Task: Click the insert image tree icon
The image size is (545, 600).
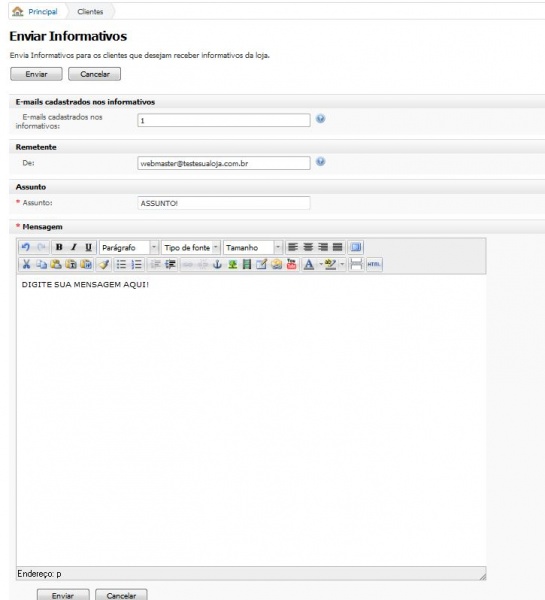Action: coord(232,264)
